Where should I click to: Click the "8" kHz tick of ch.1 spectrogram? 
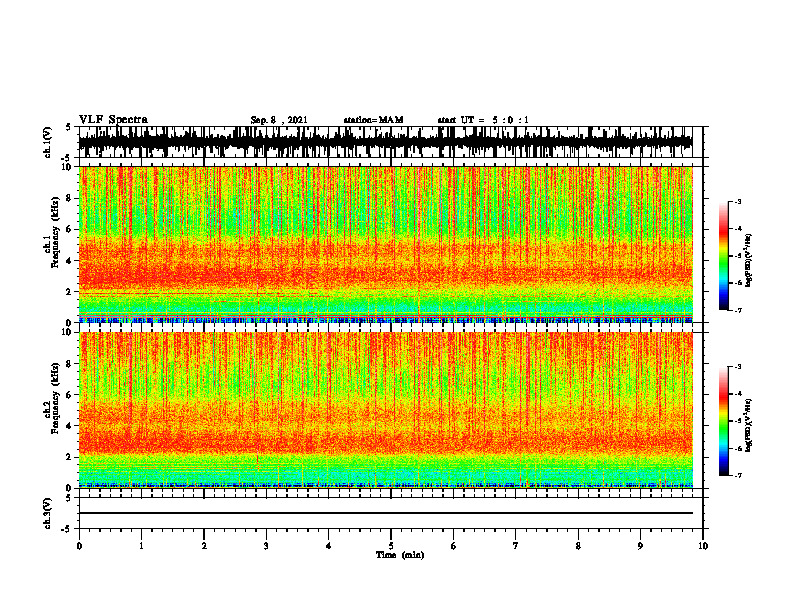[70, 198]
